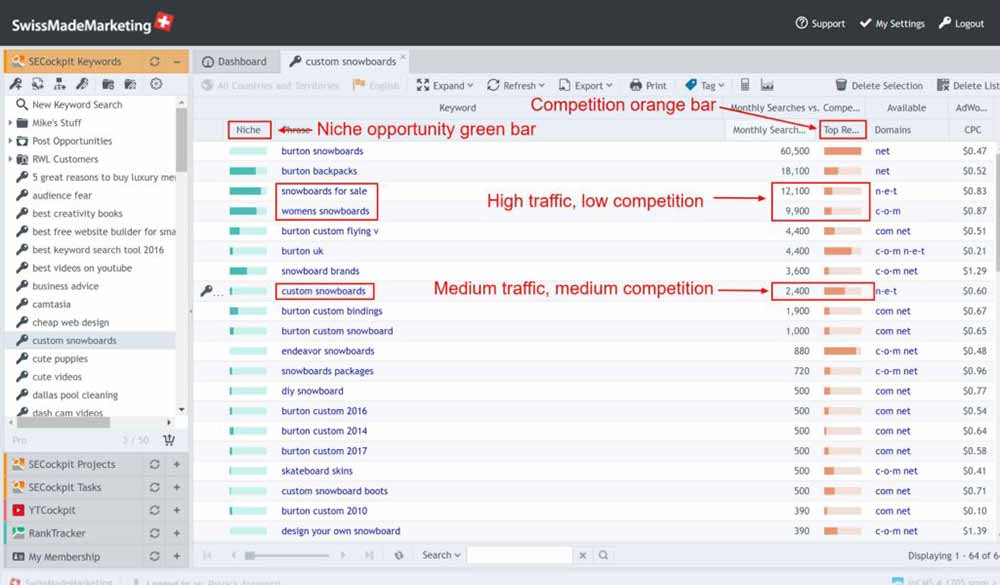Image resolution: width=1000 pixels, height=585 pixels.
Task: Click the footer search magnifier icon
Action: pyautogui.click(x=603, y=555)
